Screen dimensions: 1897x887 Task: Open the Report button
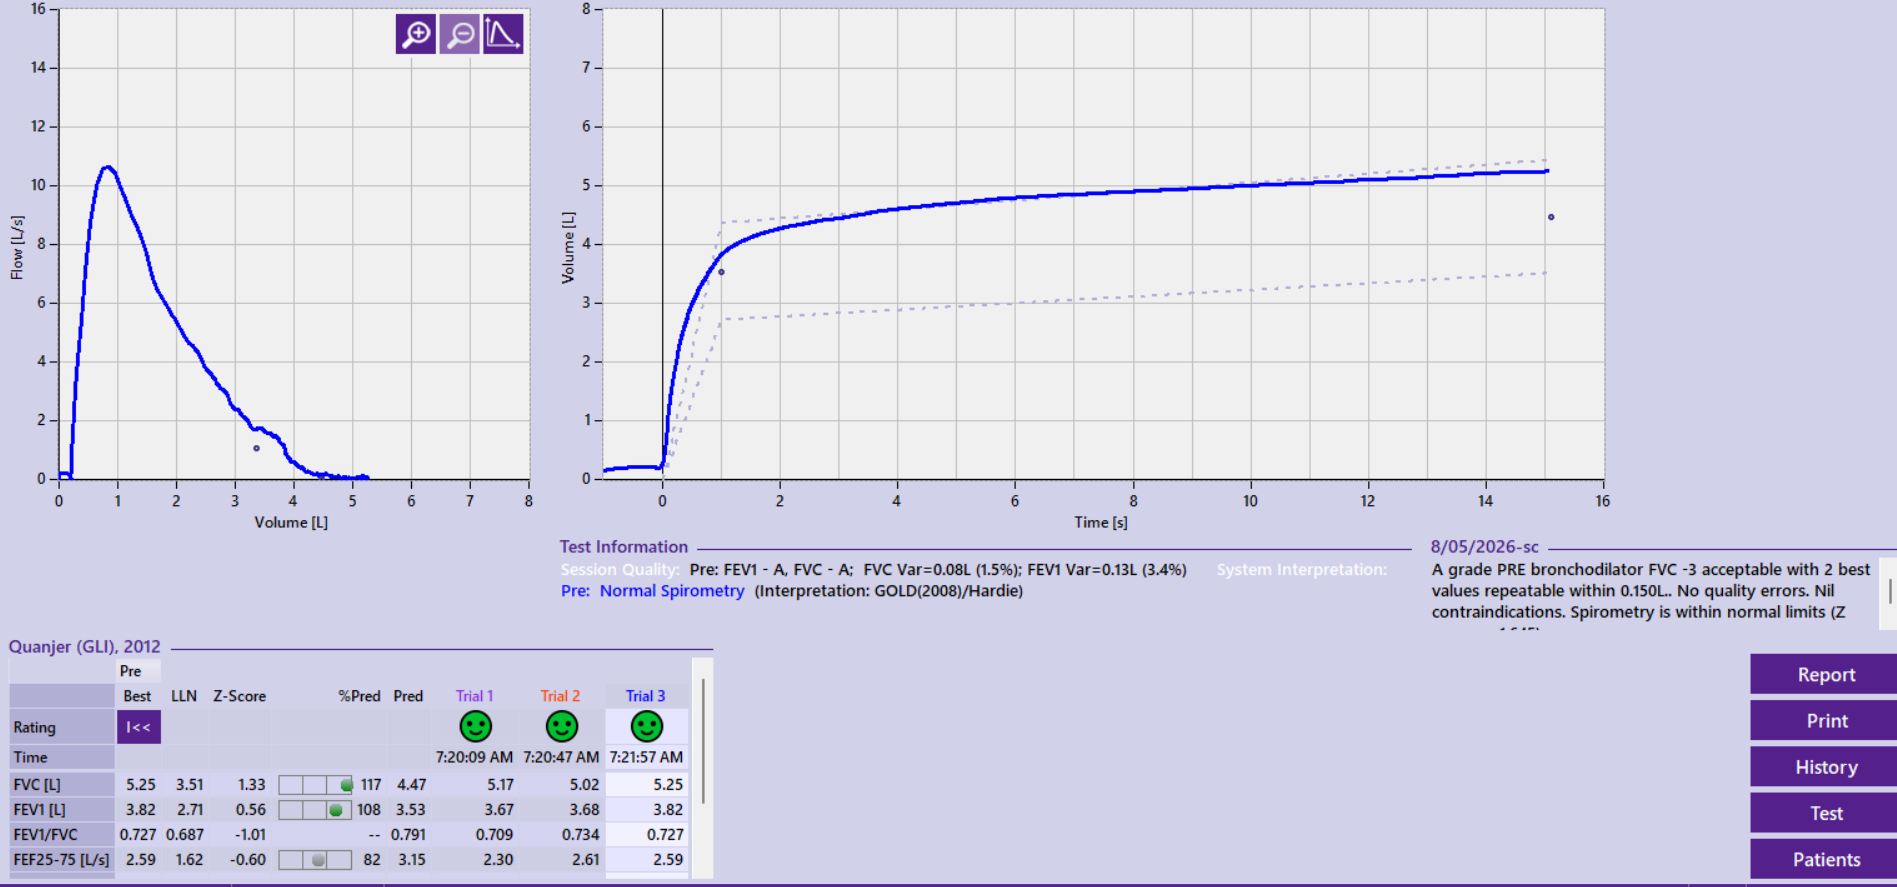tap(1826, 674)
